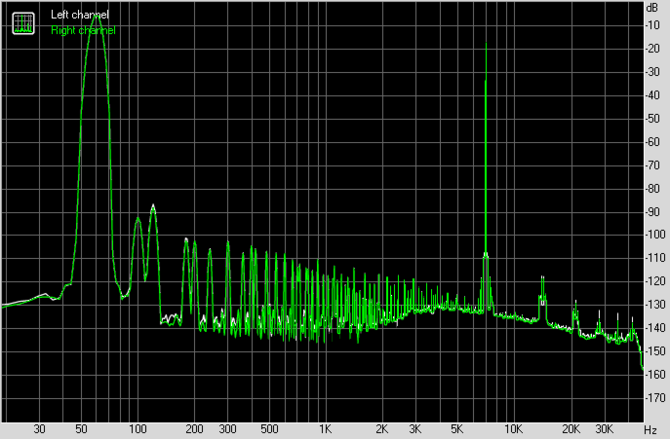670x439 pixels.
Task: Select the 'Left channel' legend label
Action: pyautogui.click(x=79, y=15)
